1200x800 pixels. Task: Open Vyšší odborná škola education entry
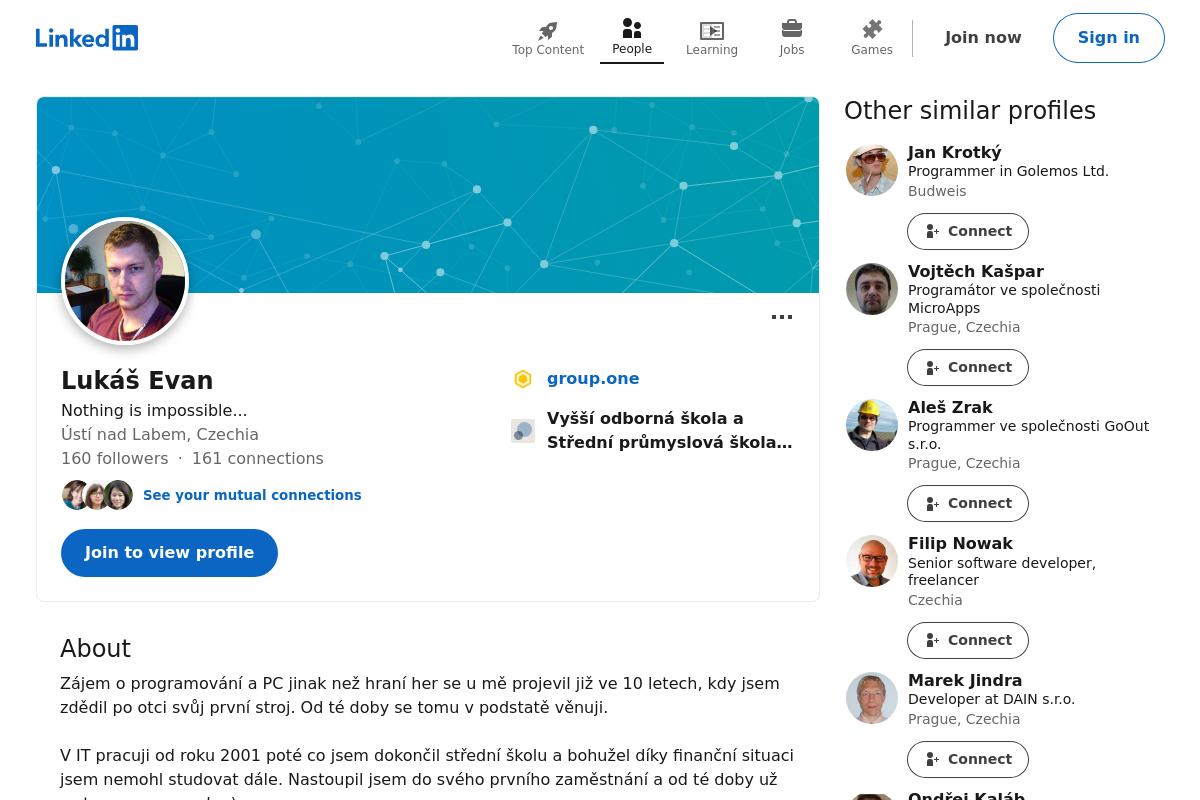pyautogui.click(x=669, y=430)
